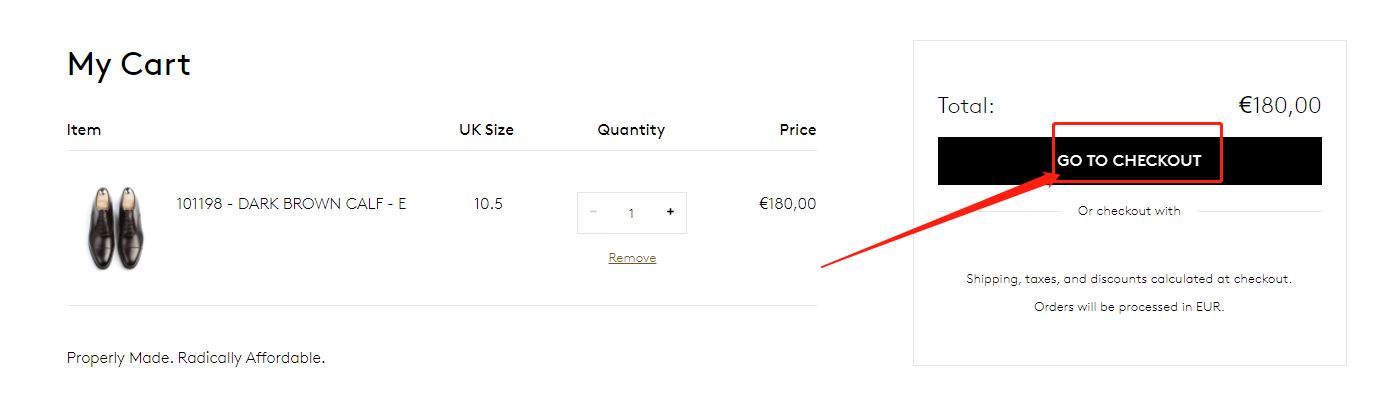
Task: Click the Item column header
Action: click(x=84, y=130)
